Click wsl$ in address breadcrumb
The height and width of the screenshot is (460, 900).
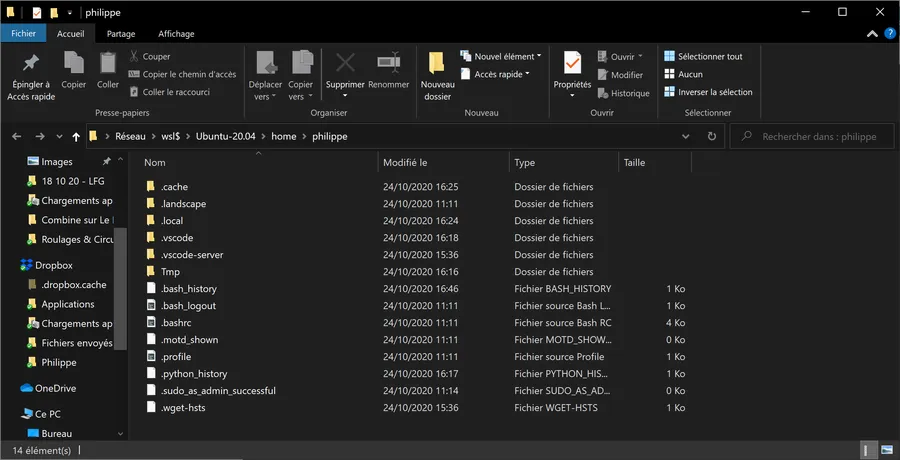170,137
